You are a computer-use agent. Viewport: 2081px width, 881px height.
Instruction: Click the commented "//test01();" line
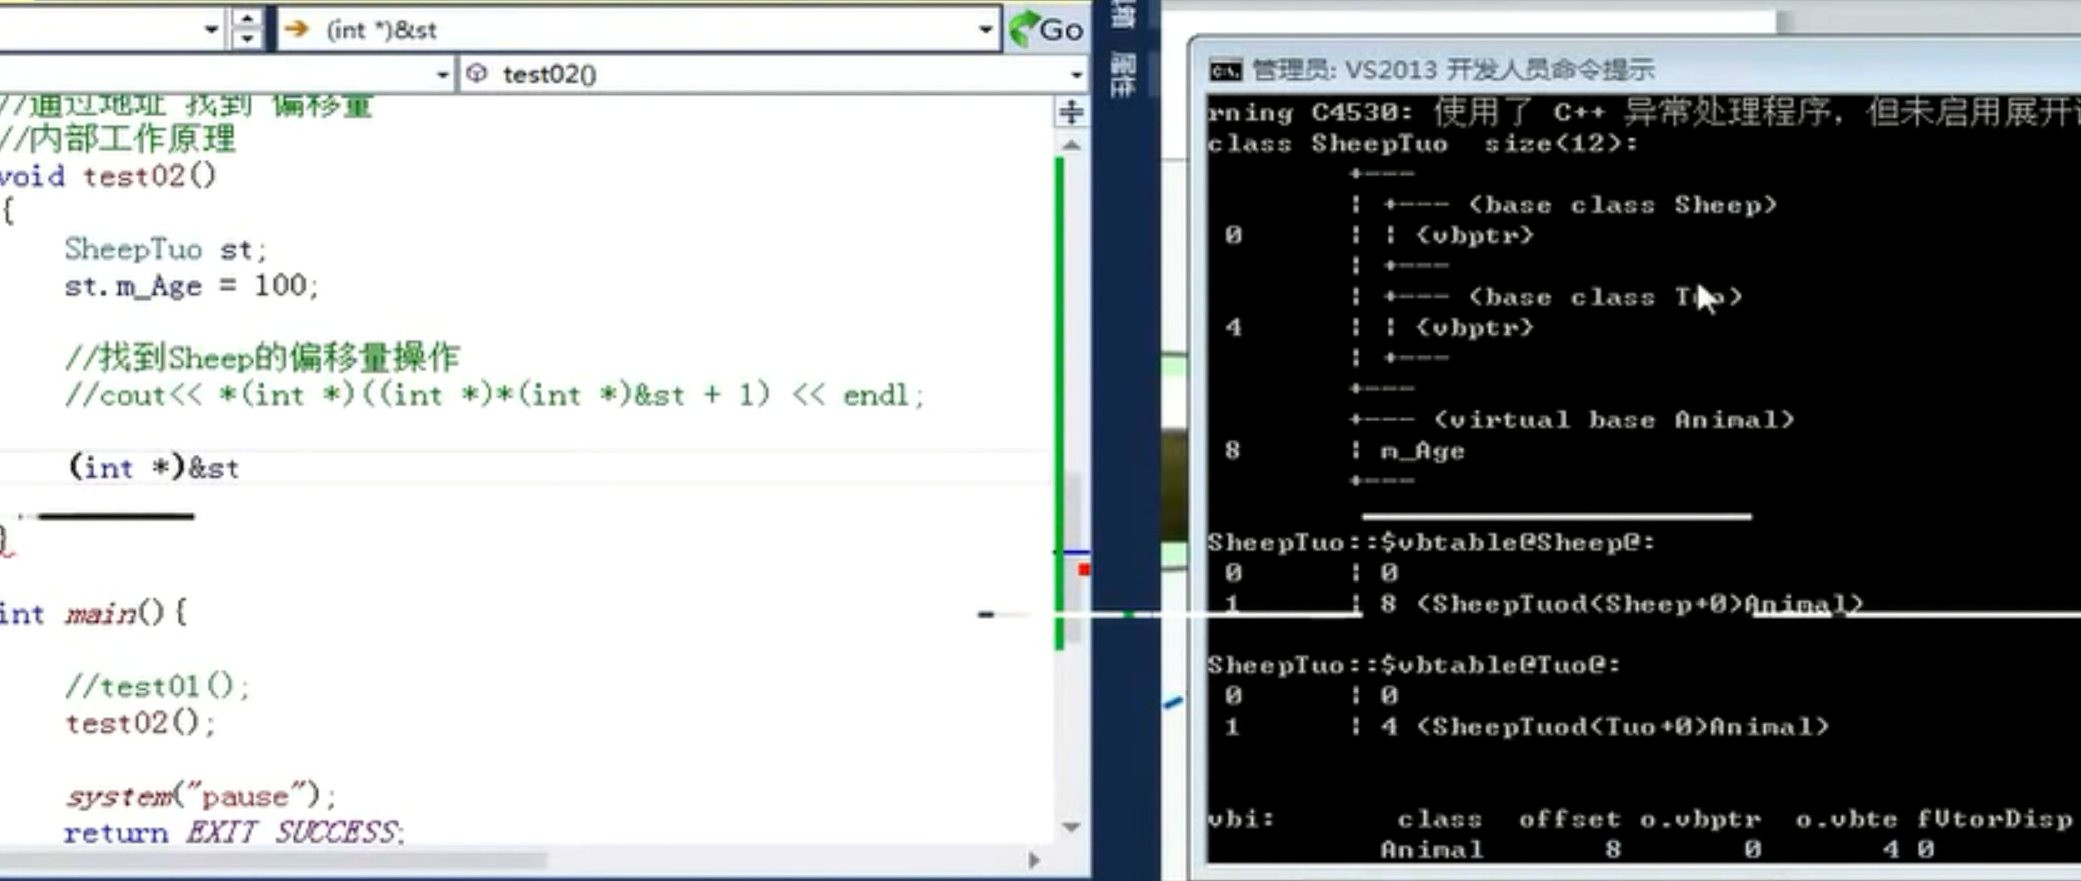pos(157,686)
